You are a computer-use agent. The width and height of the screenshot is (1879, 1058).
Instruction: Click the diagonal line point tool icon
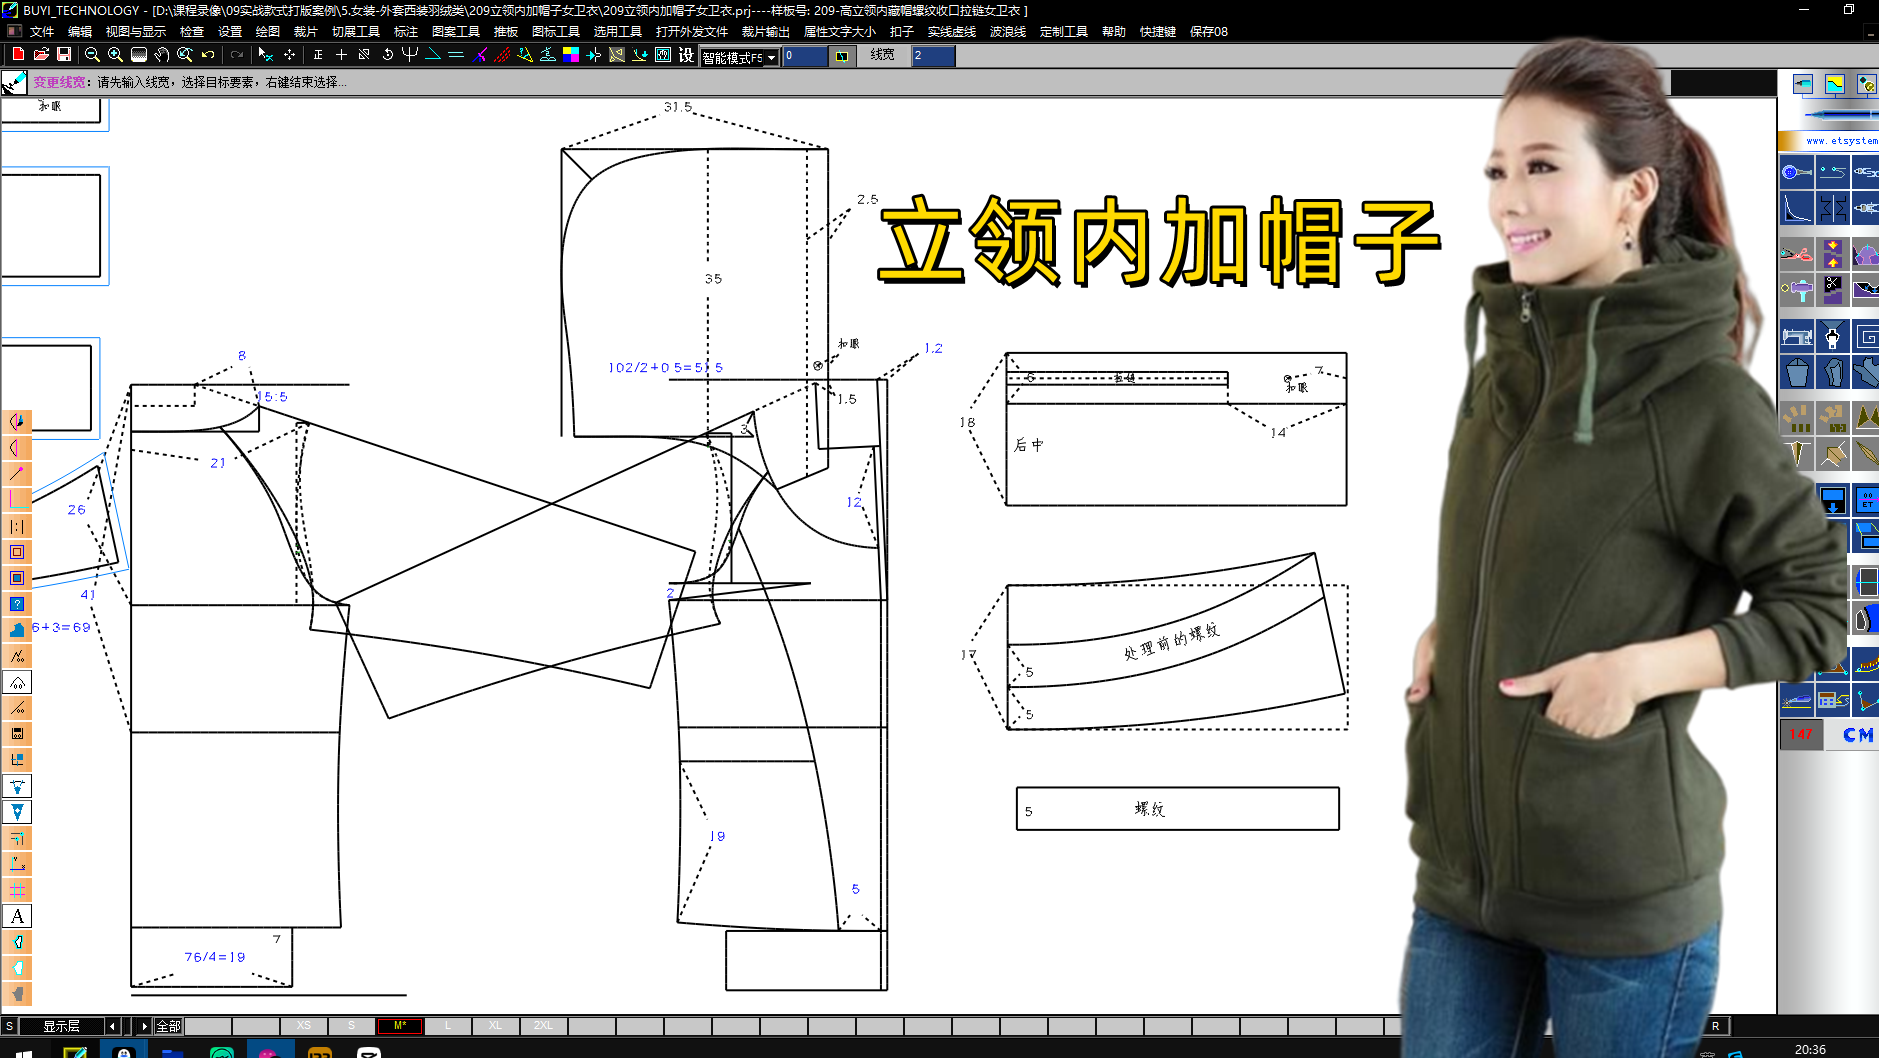[x=17, y=474]
